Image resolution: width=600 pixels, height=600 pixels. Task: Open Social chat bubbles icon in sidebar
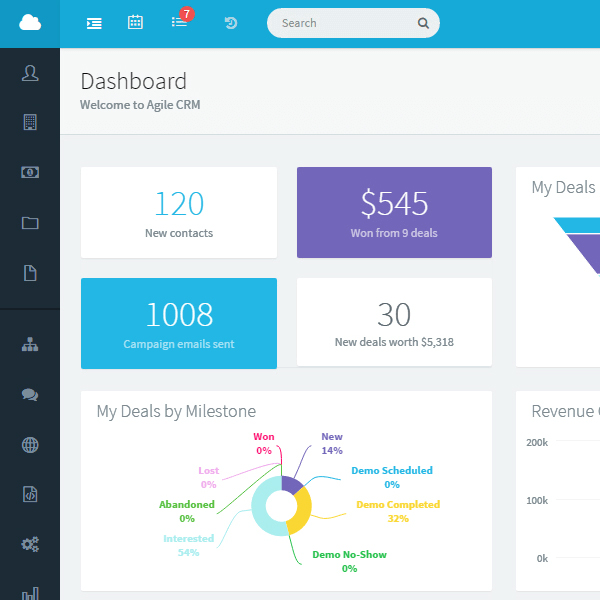(x=30, y=395)
